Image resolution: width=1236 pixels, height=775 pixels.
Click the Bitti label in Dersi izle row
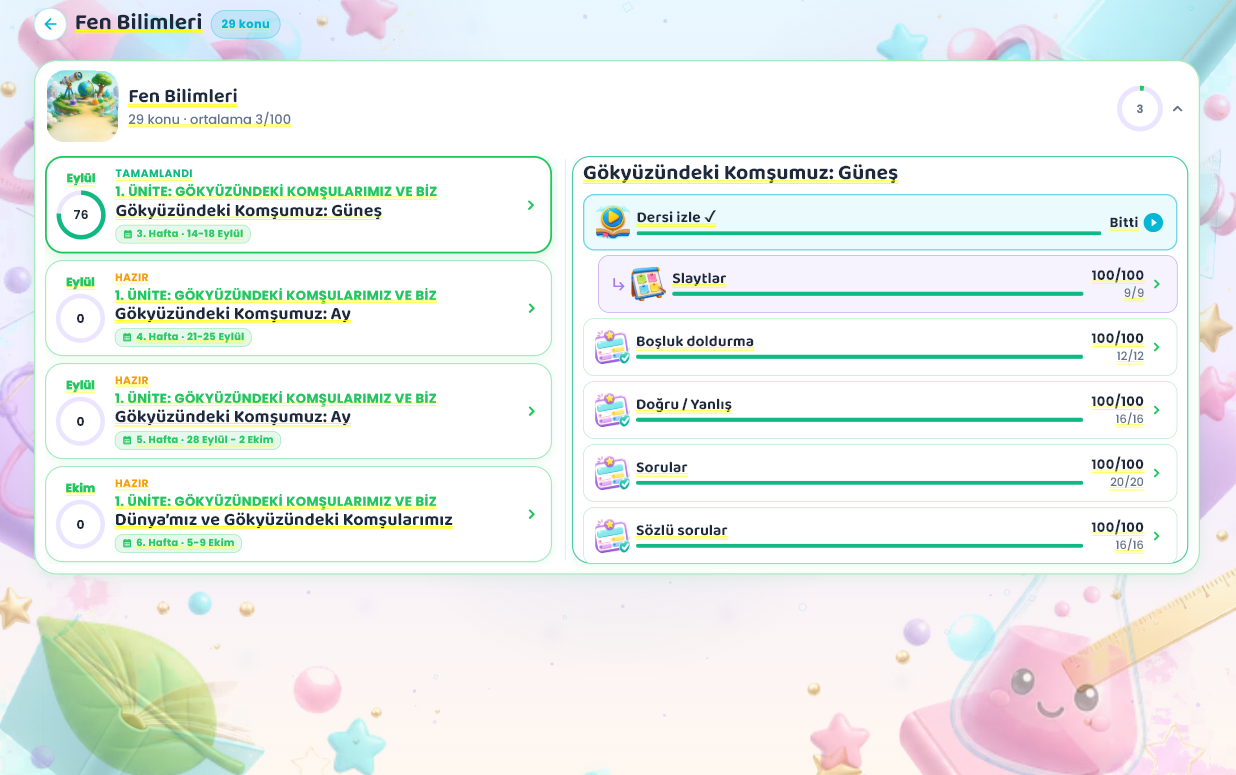[x=1124, y=222]
